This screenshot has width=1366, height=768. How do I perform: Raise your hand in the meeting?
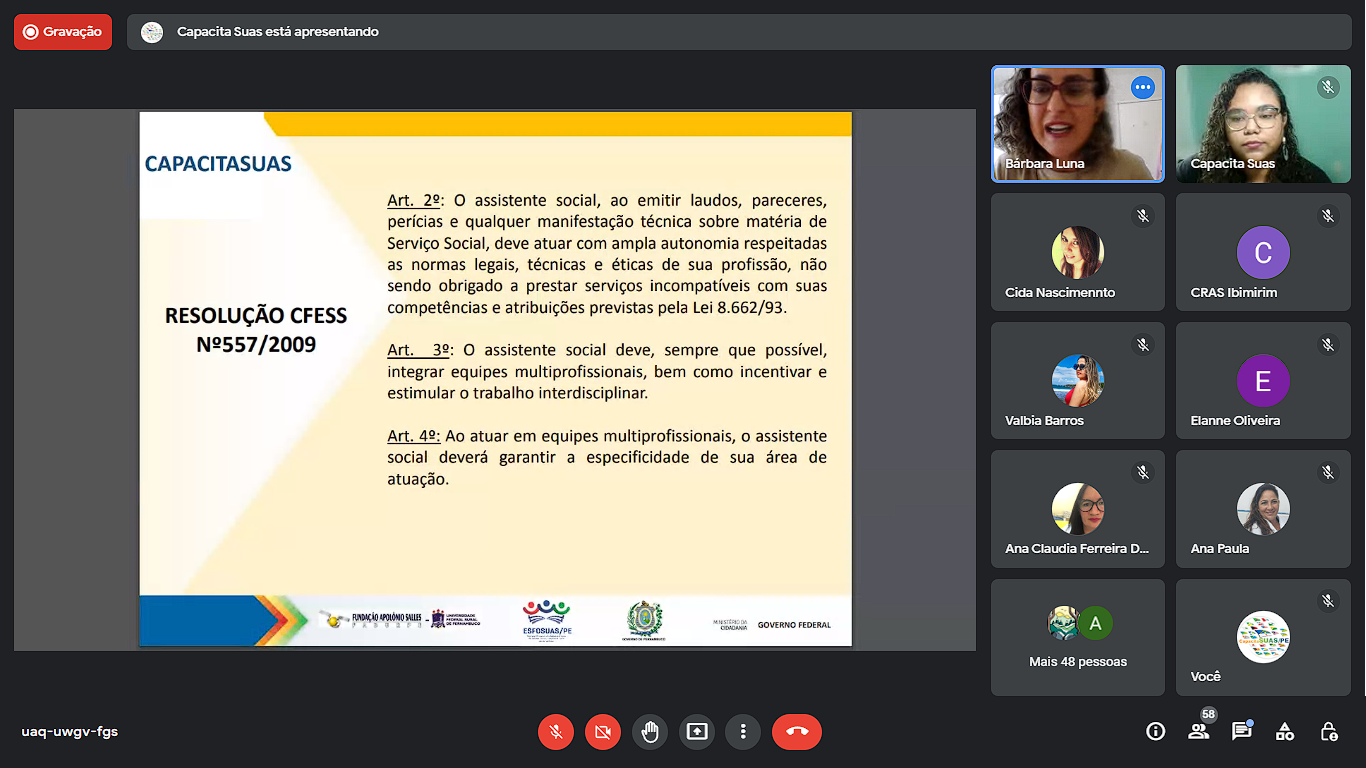coord(650,732)
